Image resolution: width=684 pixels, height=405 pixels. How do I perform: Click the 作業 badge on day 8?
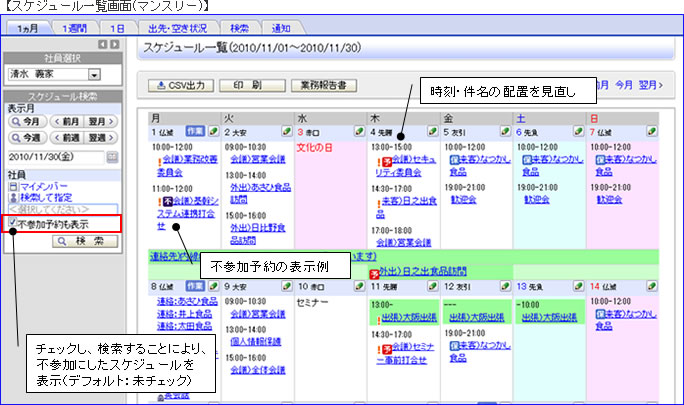(x=195, y=286)
